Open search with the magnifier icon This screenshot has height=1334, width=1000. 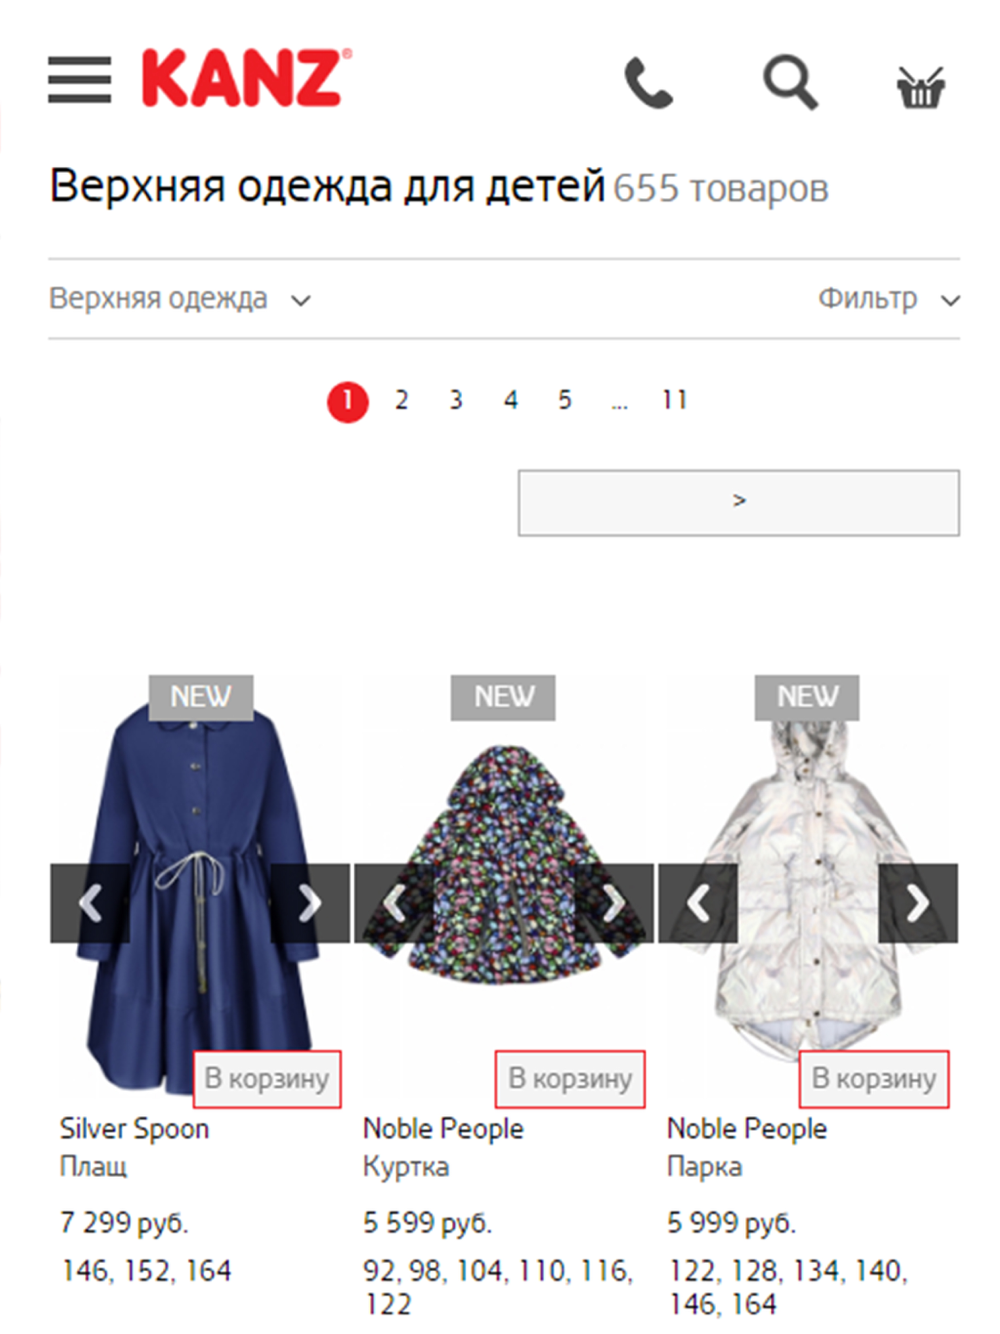tap(790, 82)
